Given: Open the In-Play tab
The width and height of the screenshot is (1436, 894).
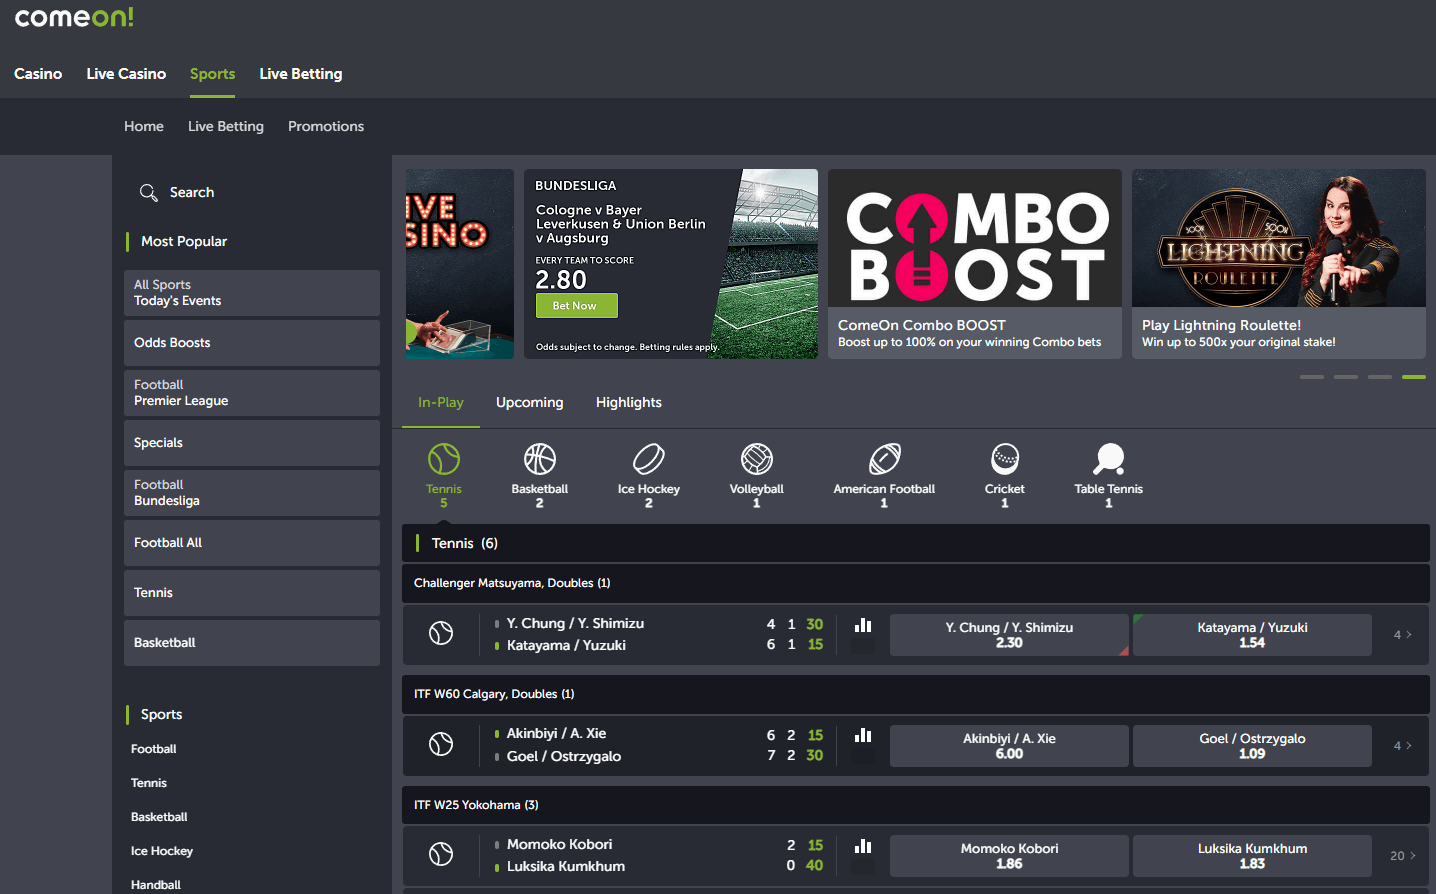Looking at the screenshot, I should [x=441, y=402].
